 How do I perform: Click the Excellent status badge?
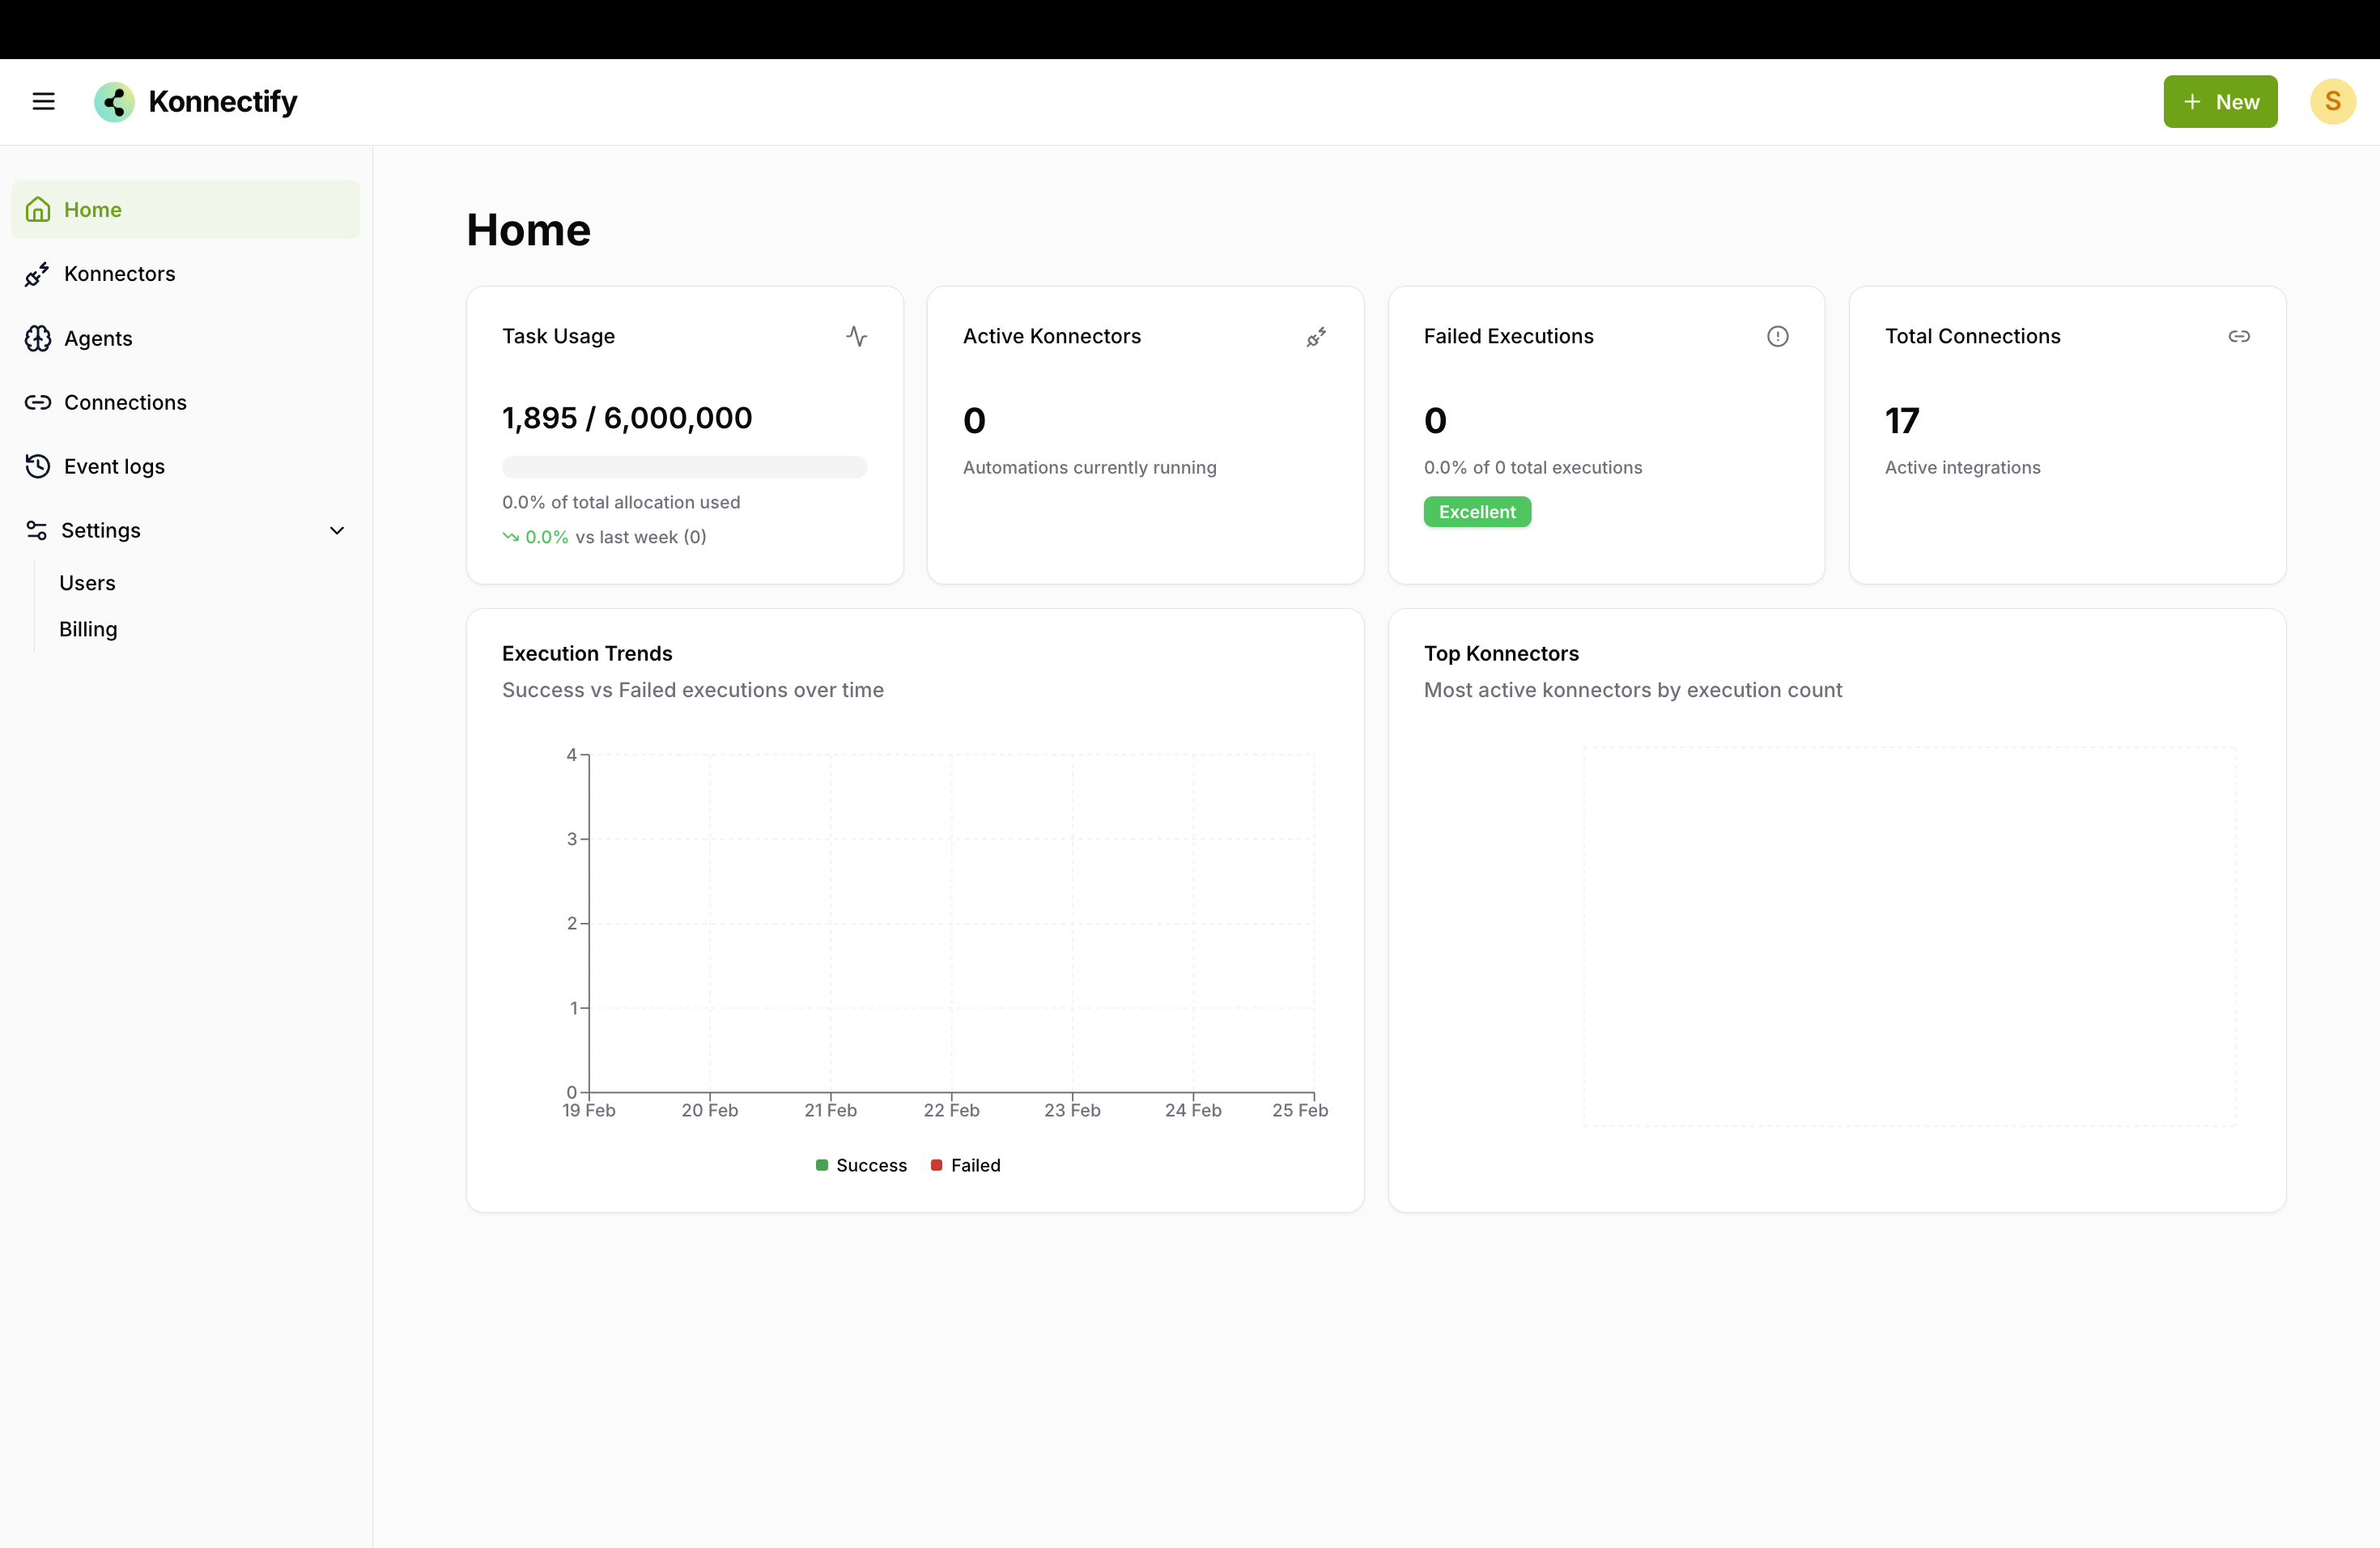[x=1476, y=512]
